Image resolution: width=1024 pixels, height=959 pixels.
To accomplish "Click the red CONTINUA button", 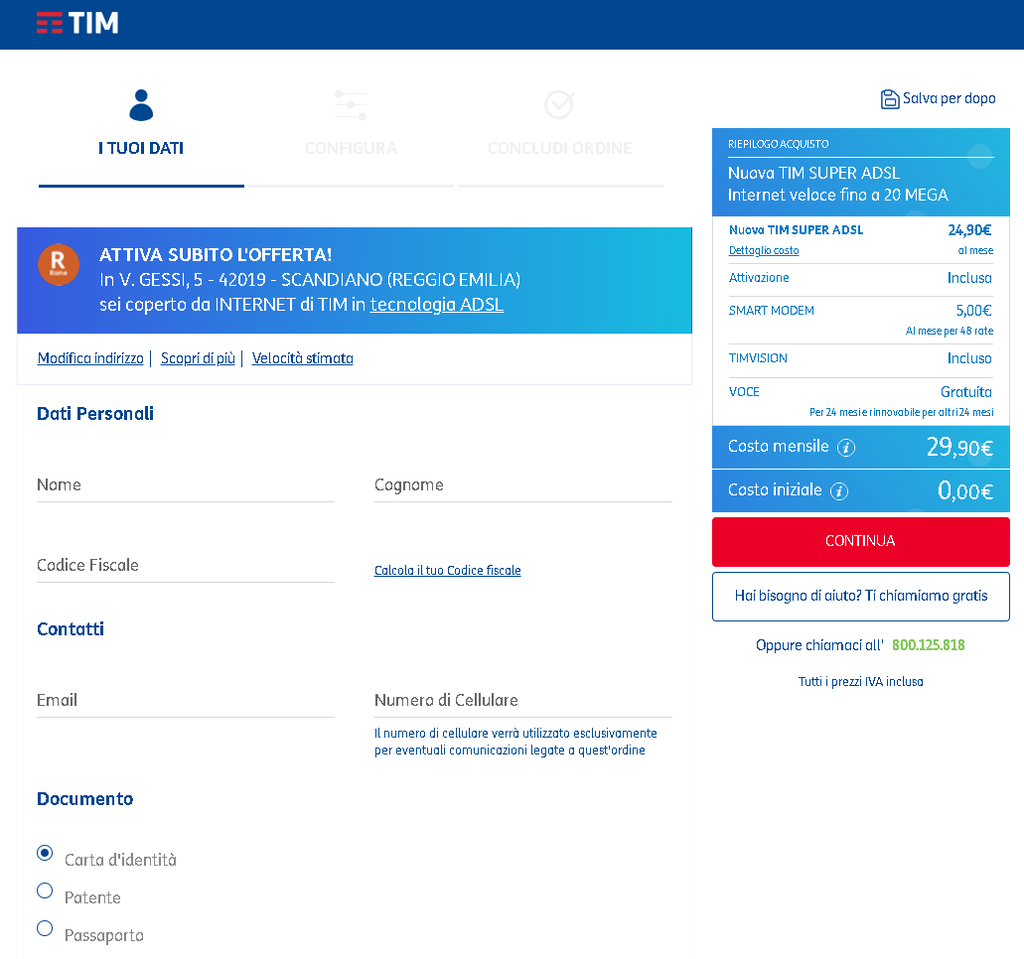I will 861,542.
